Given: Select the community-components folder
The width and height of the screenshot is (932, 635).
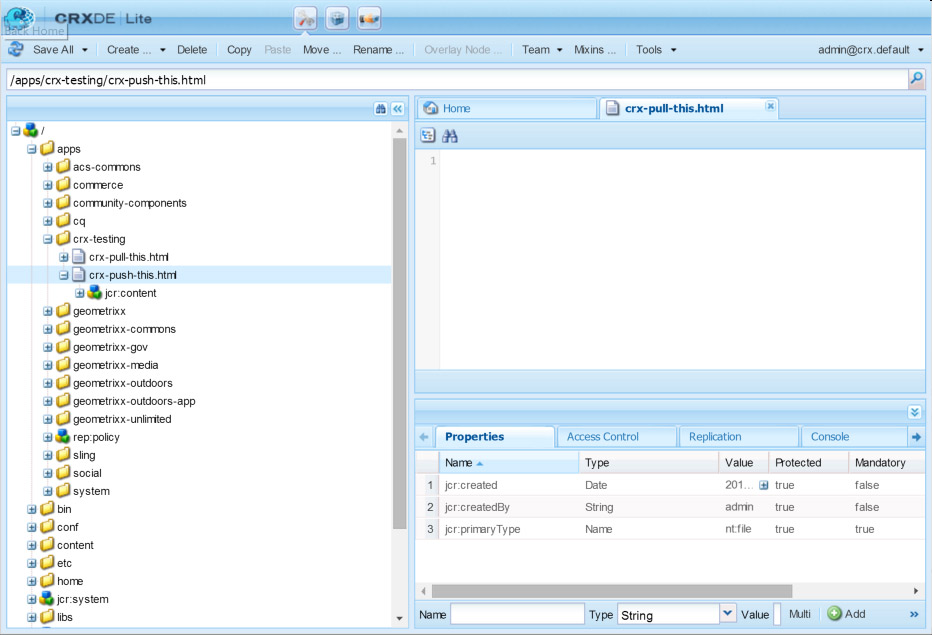Looking at the screenshot, I should click(130, 203).
